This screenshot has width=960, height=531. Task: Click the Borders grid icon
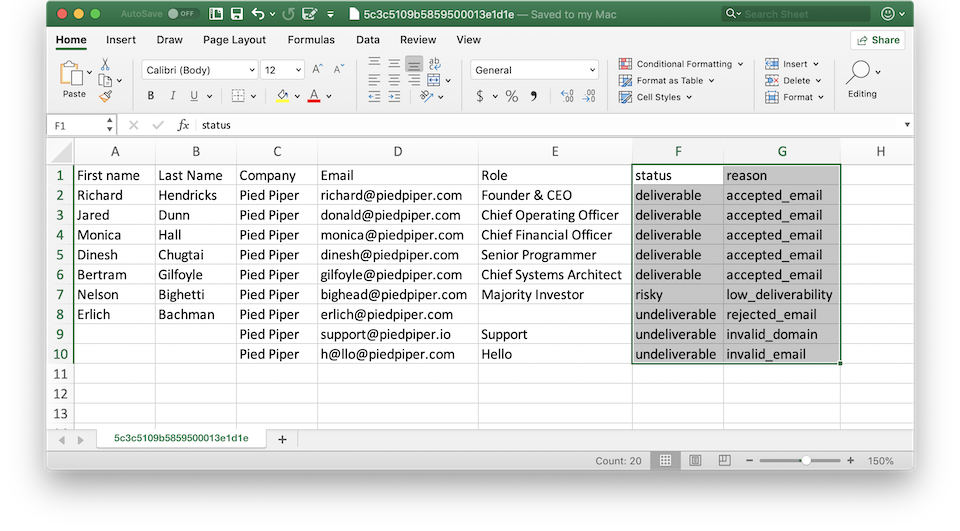238,96
